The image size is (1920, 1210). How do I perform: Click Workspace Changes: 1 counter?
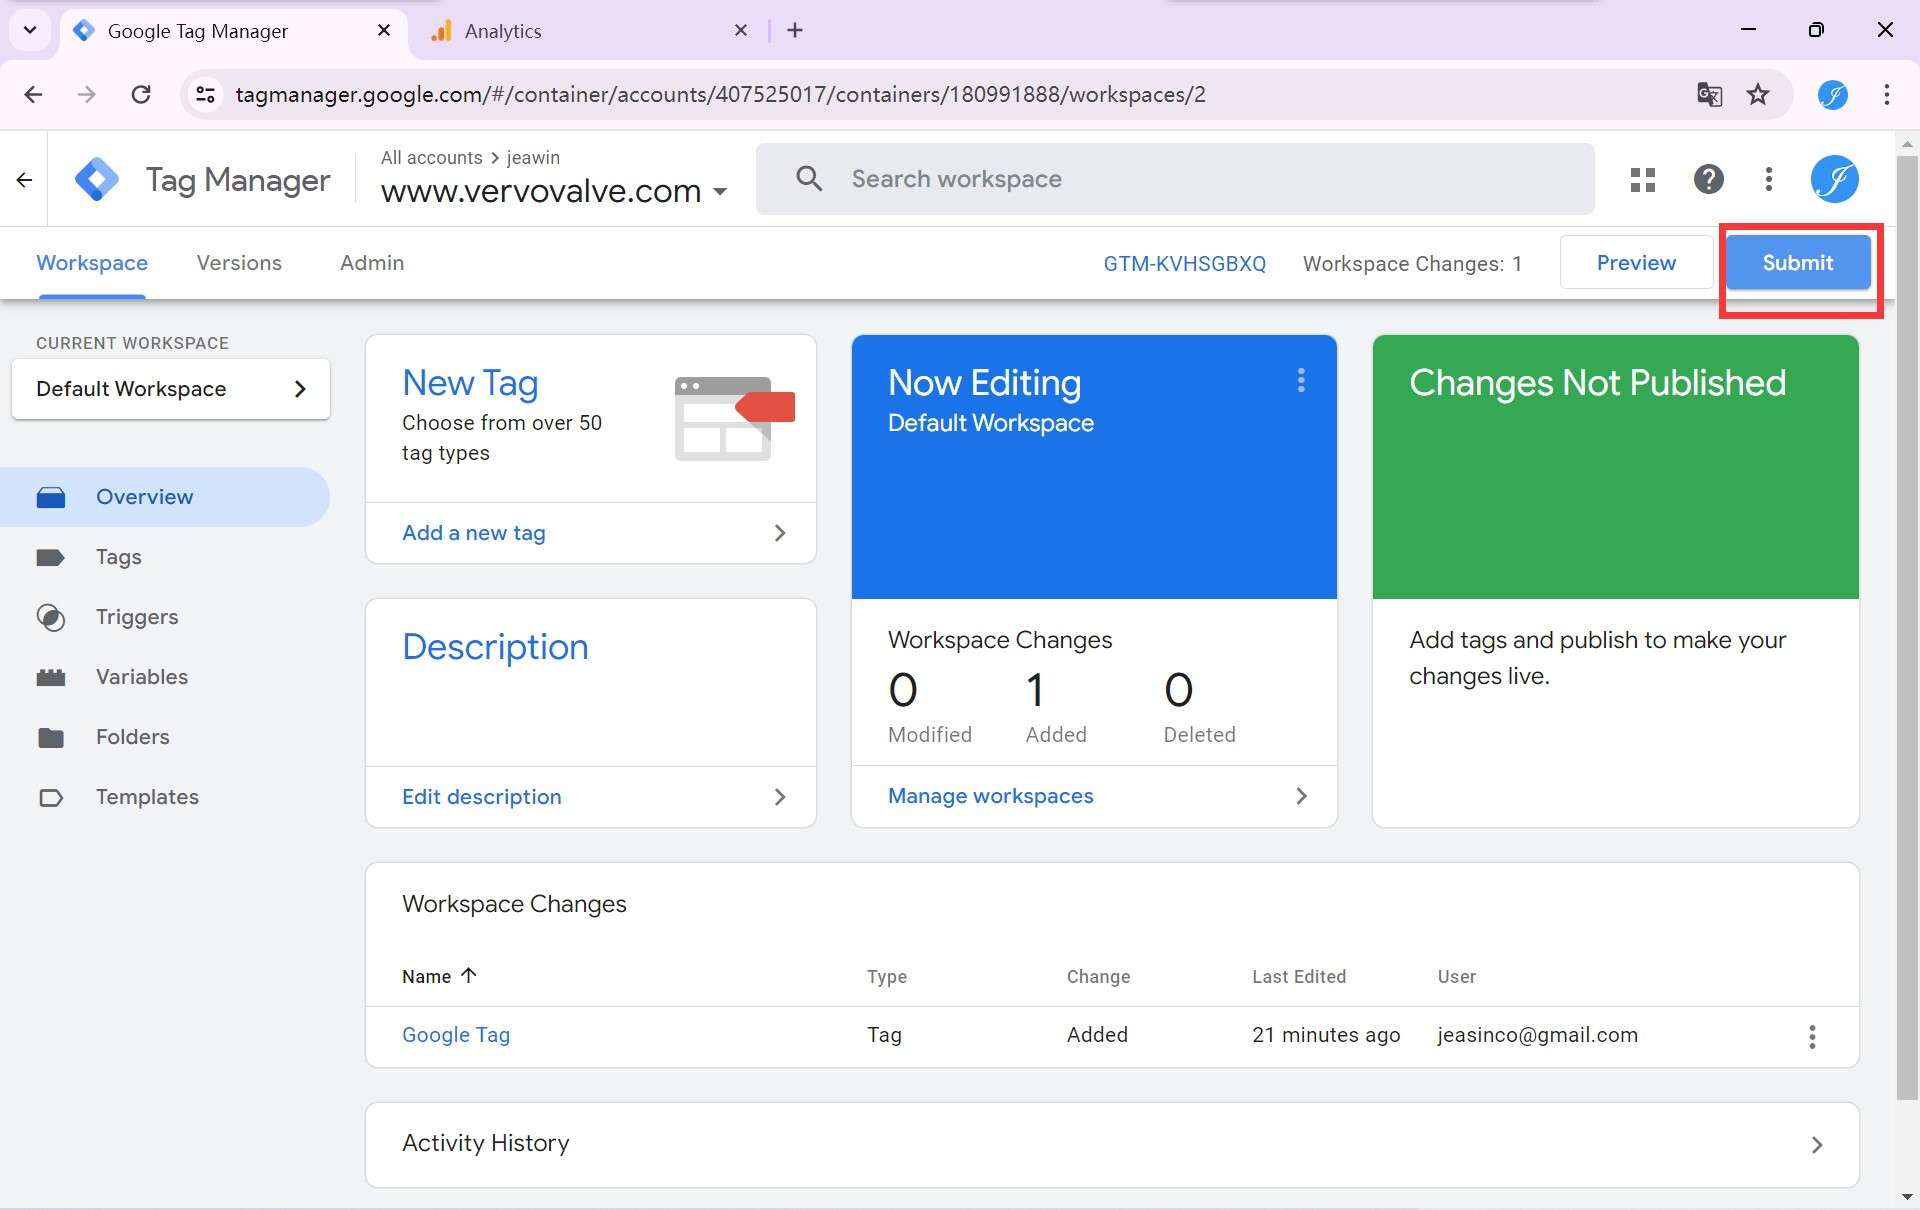click(1412, 264)
